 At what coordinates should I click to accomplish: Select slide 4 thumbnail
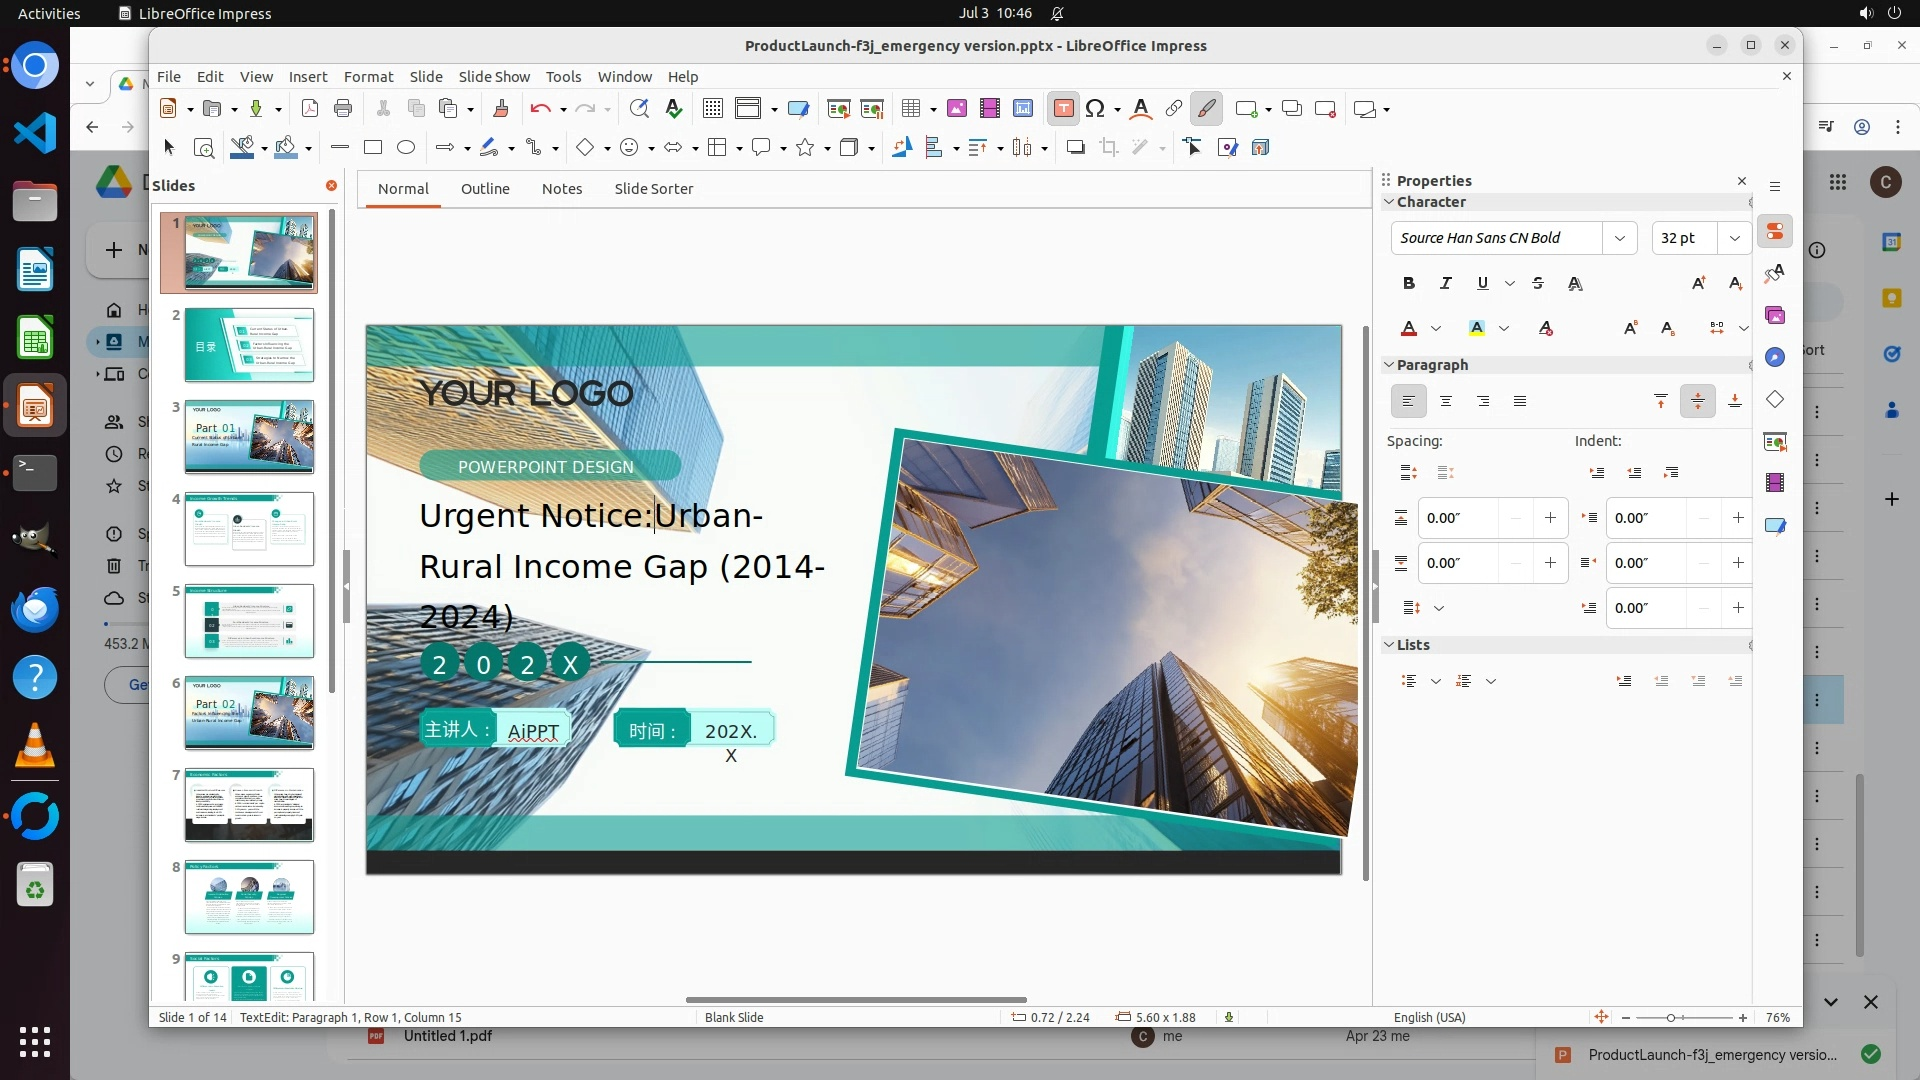point(249,529)
